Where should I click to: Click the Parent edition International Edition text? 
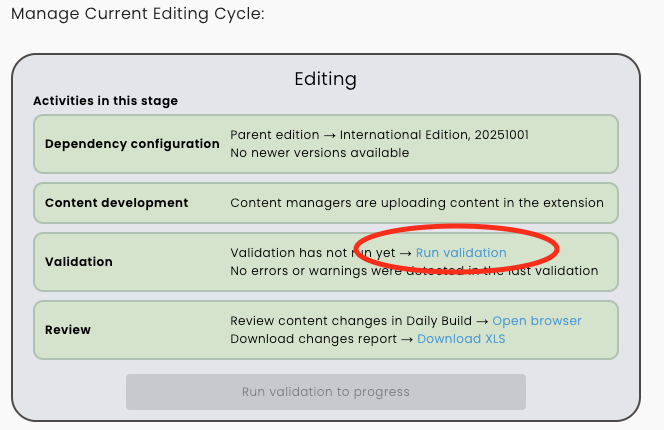(x=379, y=135)
